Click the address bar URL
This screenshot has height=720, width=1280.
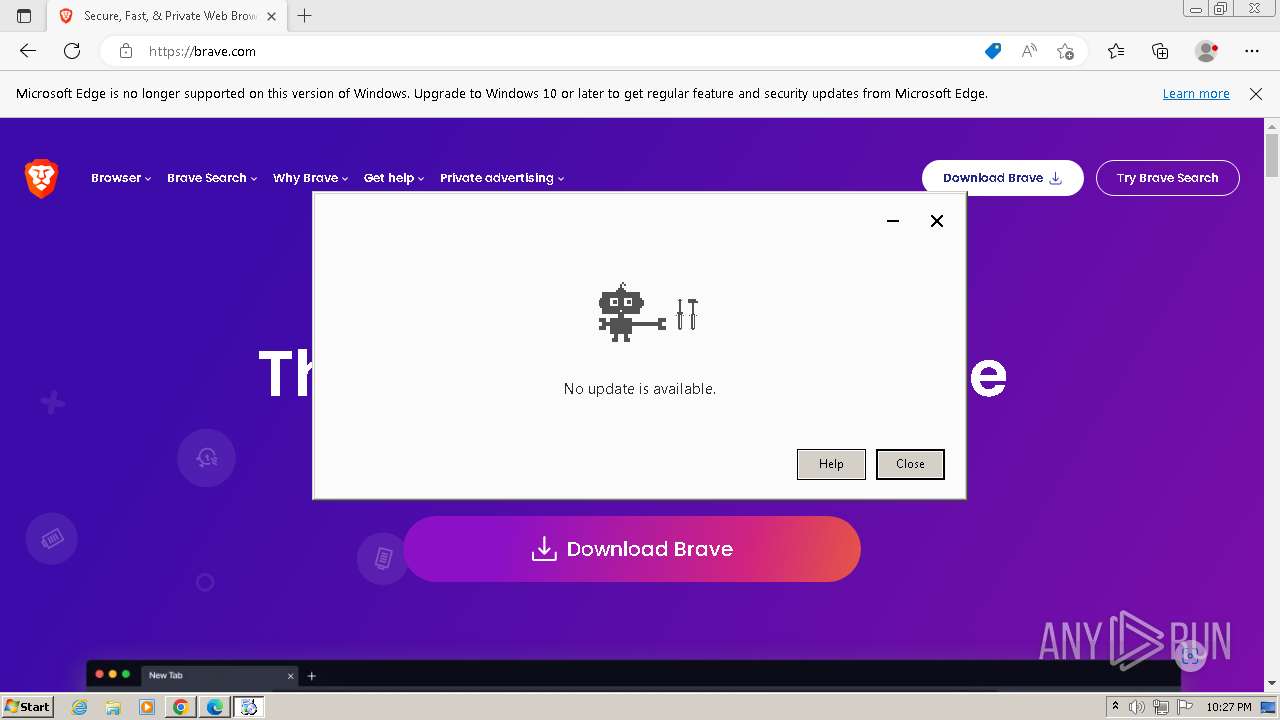click(203, 51)
